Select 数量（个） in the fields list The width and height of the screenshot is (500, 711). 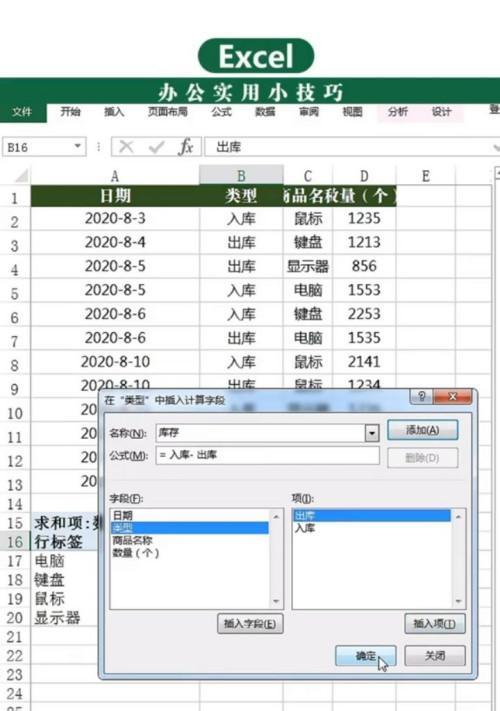[x=189, y=553]
